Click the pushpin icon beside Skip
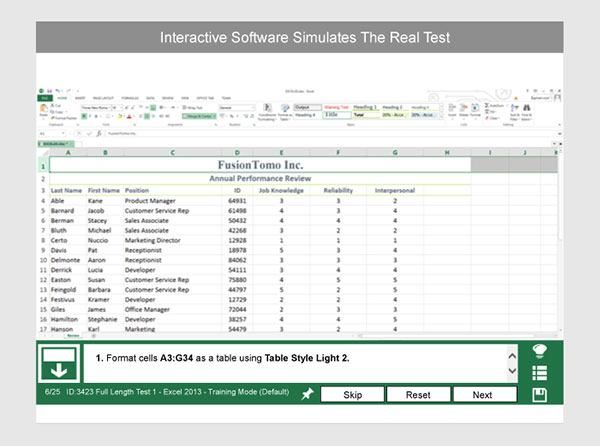 [307, 394]
